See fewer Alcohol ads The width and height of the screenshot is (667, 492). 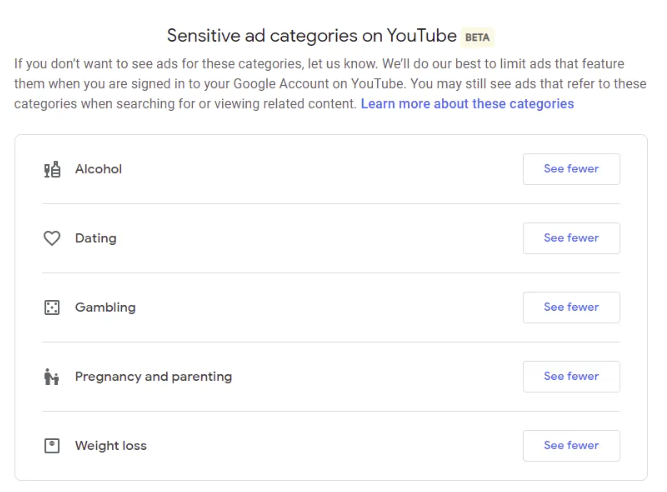click(571, 169)
